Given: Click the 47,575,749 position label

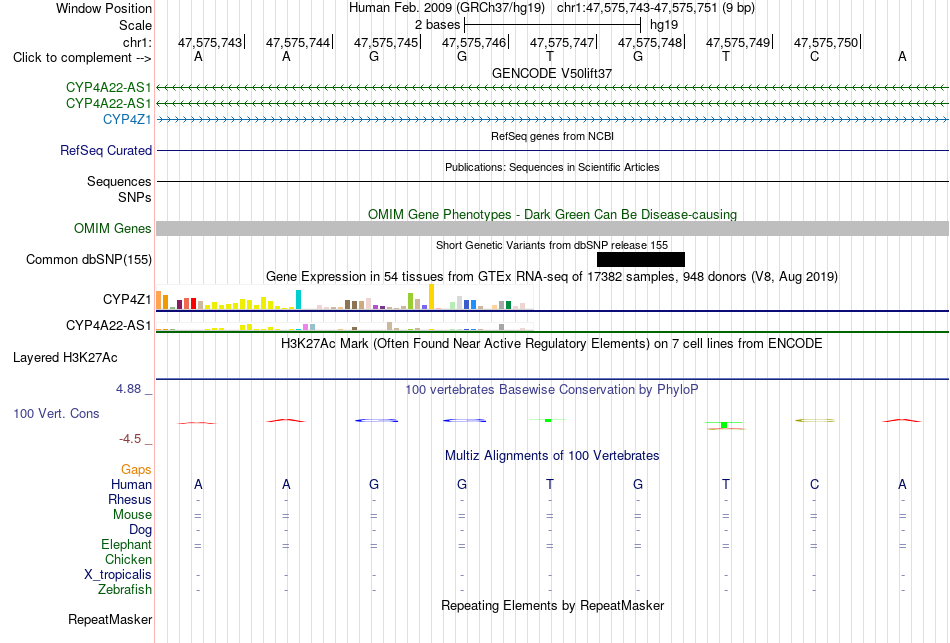Looking at the screenshot, I should (x=738, y=42).
